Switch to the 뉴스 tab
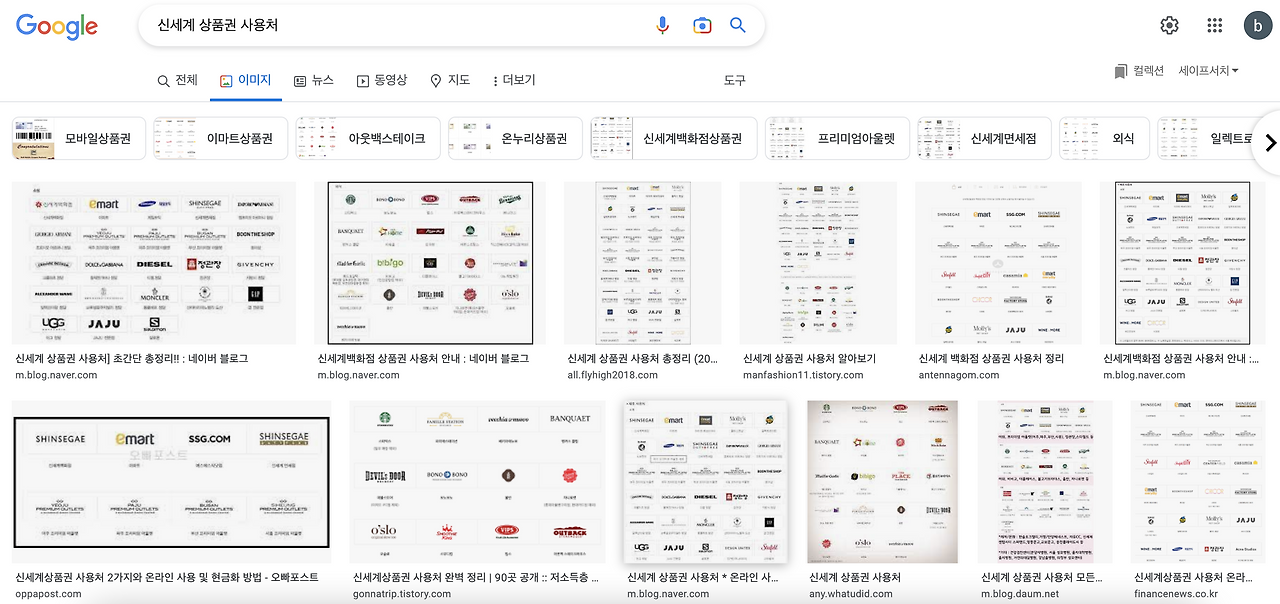The width and height of the screenshot is (1280, 604). pyautogui.click(x=314, y=80)
